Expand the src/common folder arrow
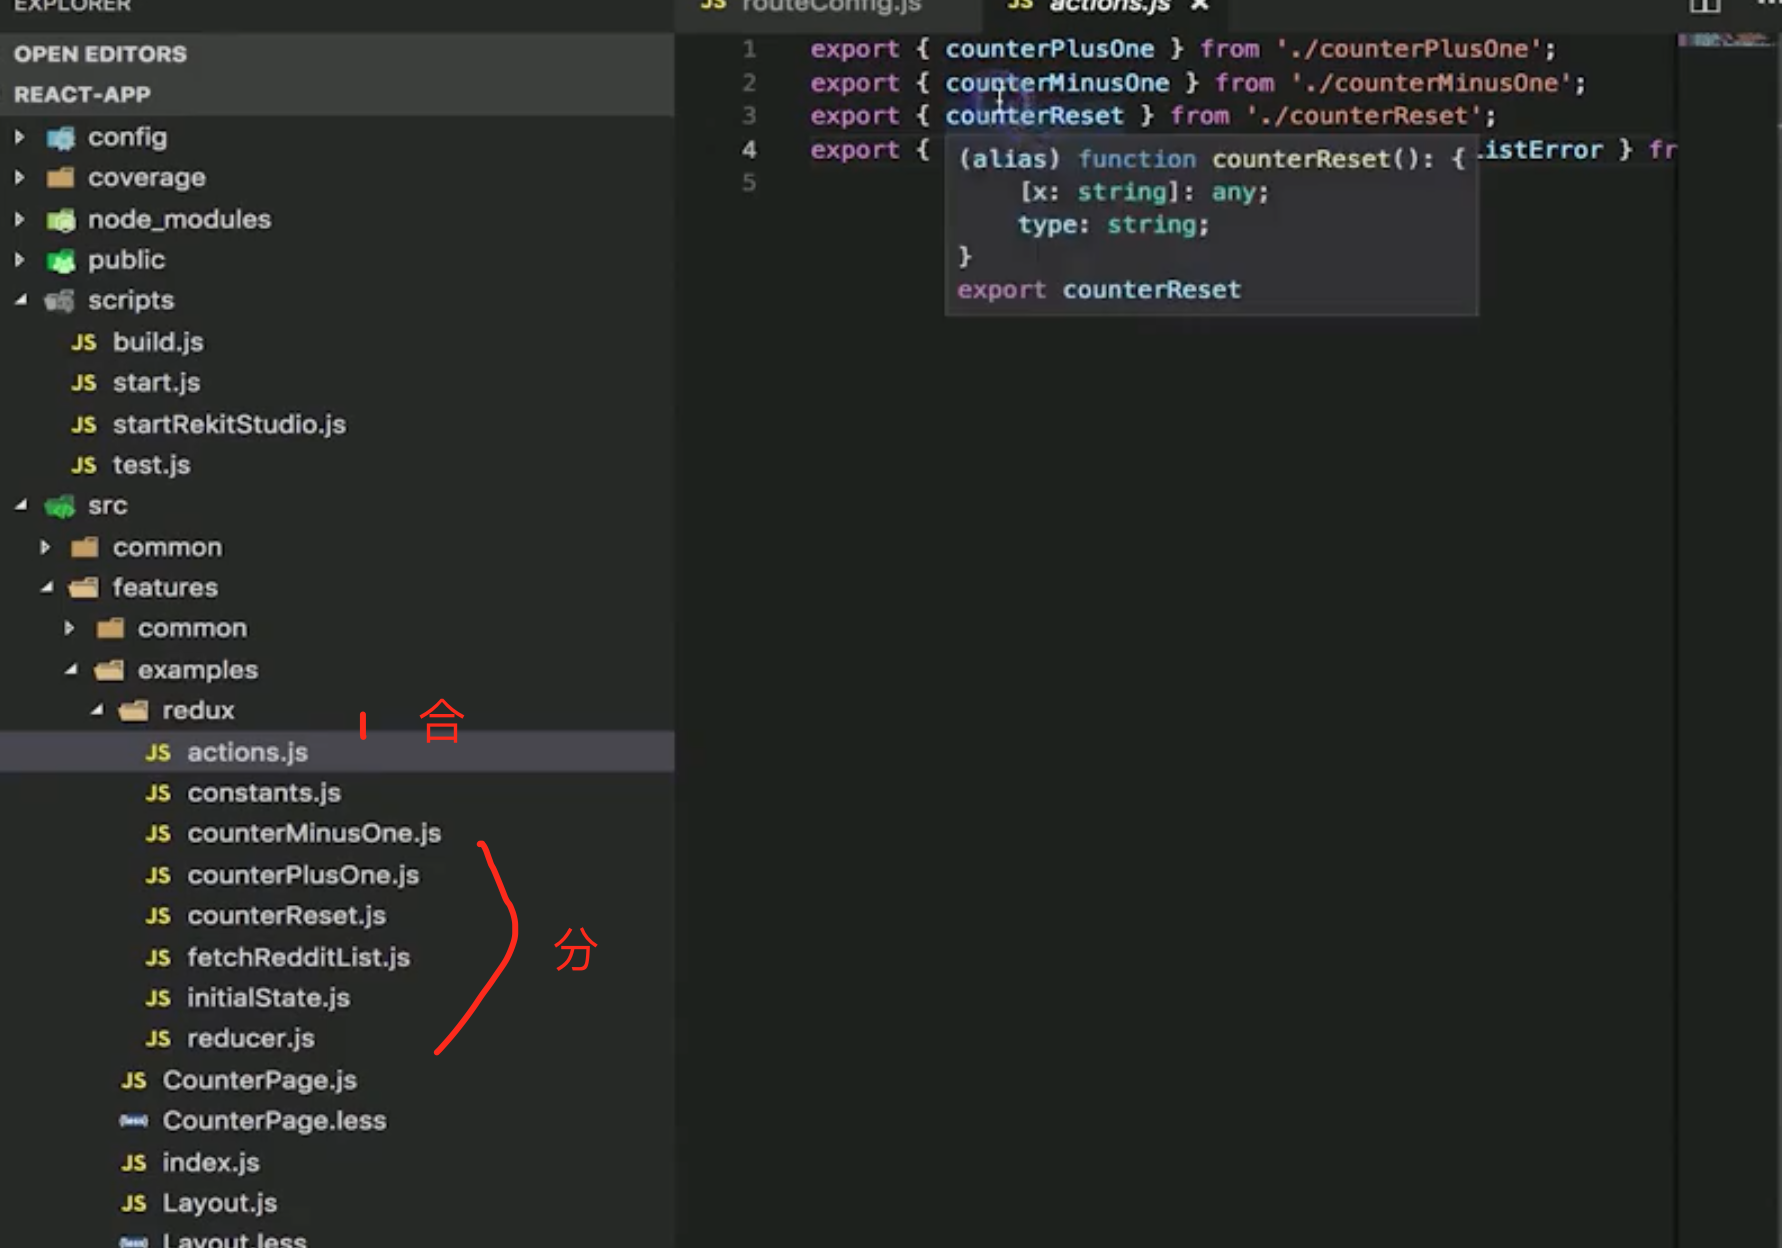 [x=45, y=547]
